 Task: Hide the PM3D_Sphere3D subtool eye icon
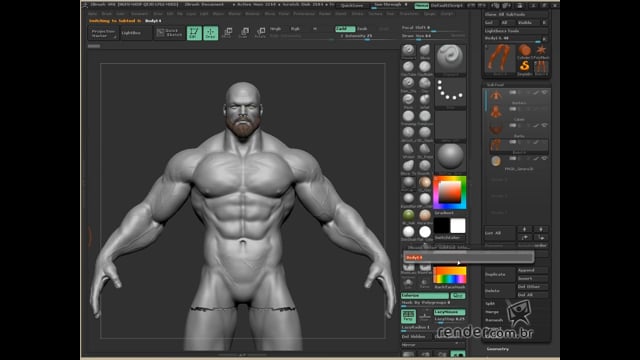[x=545, y=158]
